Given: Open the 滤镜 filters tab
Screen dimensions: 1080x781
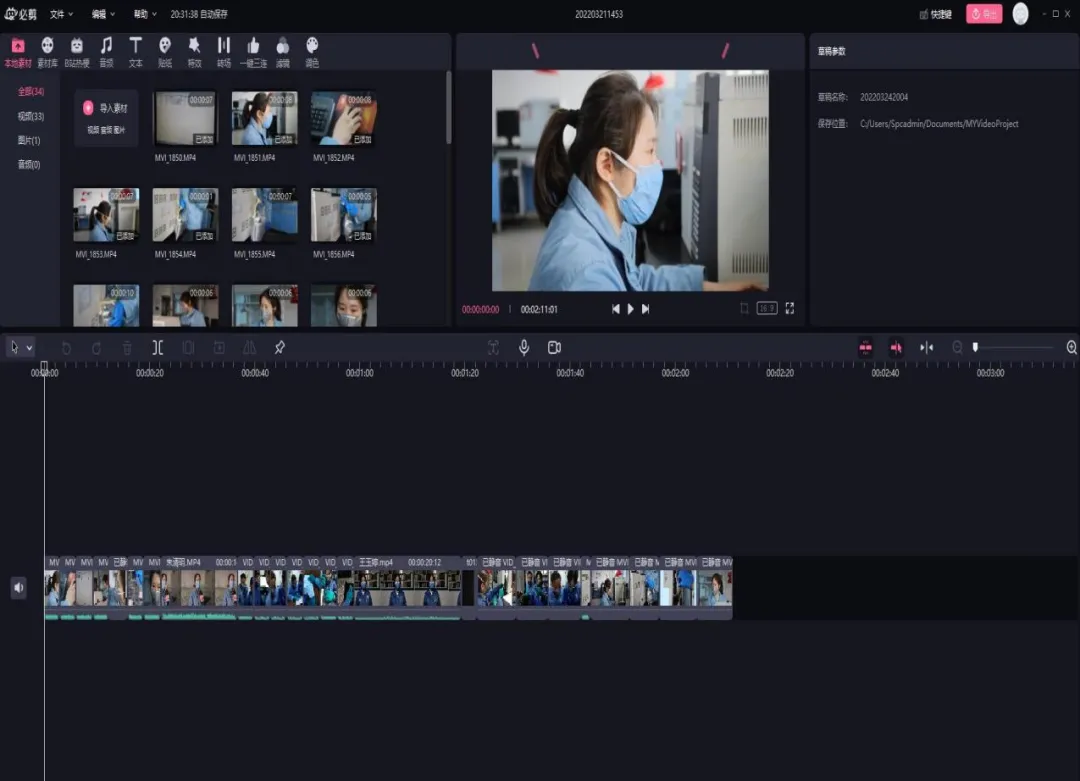Looking at the screenshot, I should 282,52.
